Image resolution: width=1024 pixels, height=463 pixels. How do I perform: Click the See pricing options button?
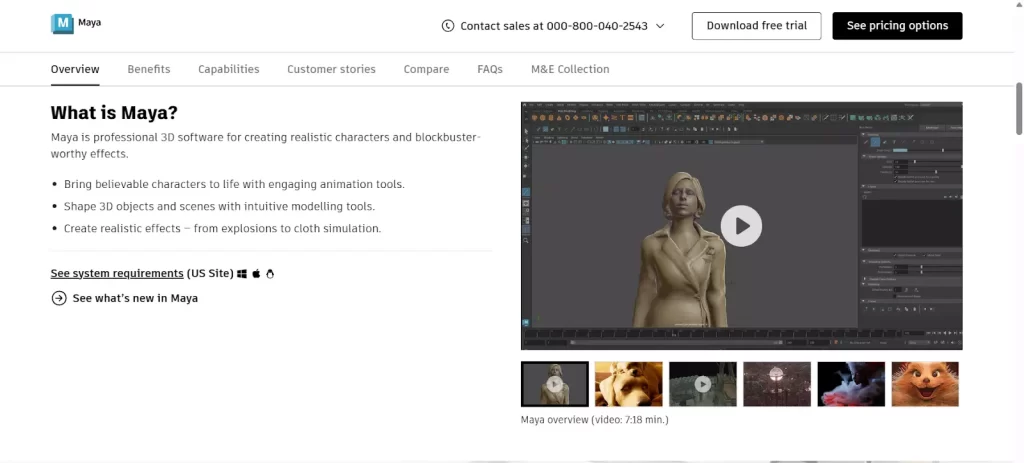[897, 26]
